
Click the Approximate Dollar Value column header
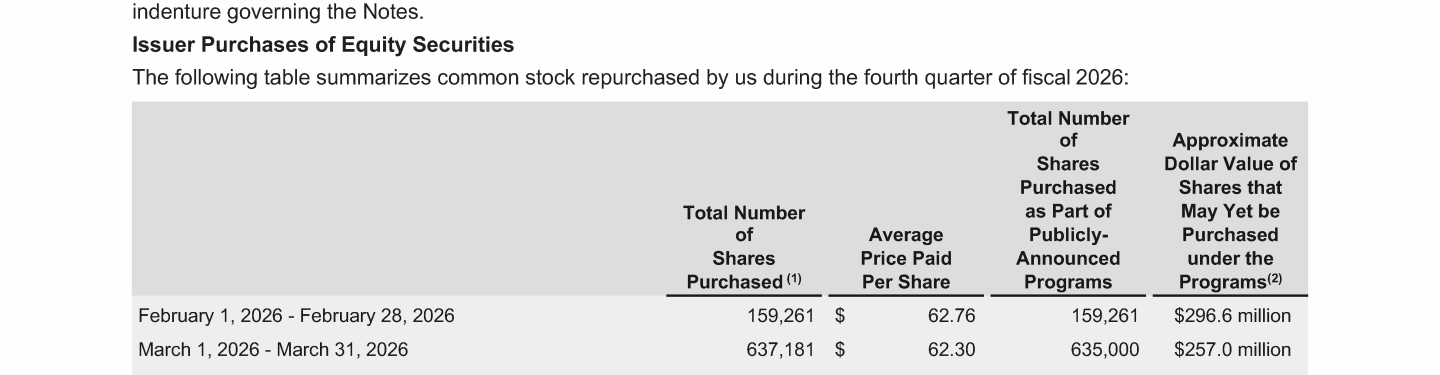(x=1230, y=212)
